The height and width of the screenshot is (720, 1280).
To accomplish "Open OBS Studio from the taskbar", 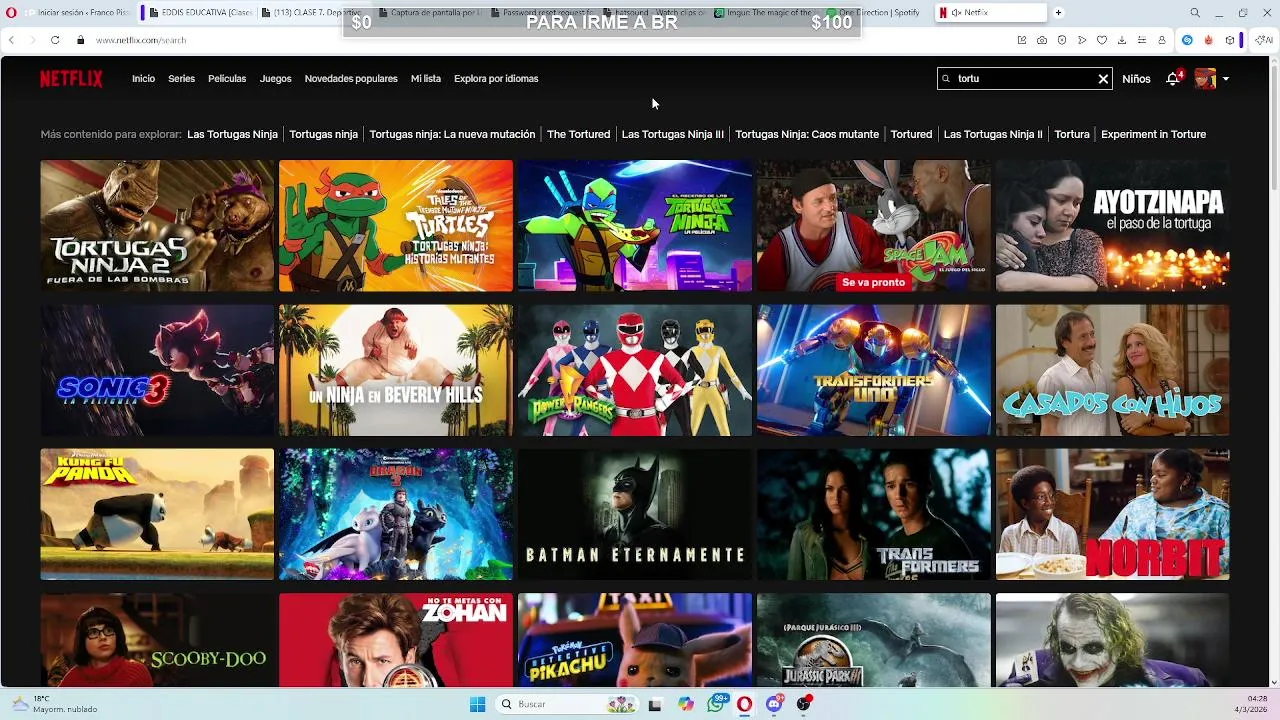I will (803, 704).
